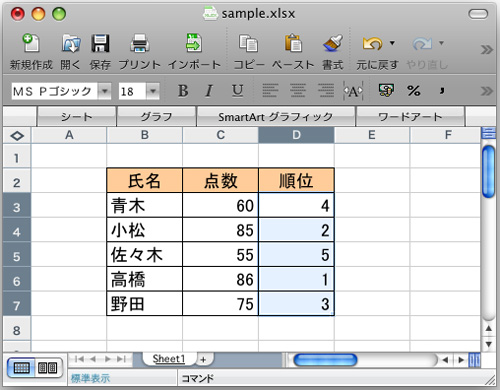Click the vertical scrollbar thumb
The width and height of the screenshot is (500, 390).
[x=489, y=172]
